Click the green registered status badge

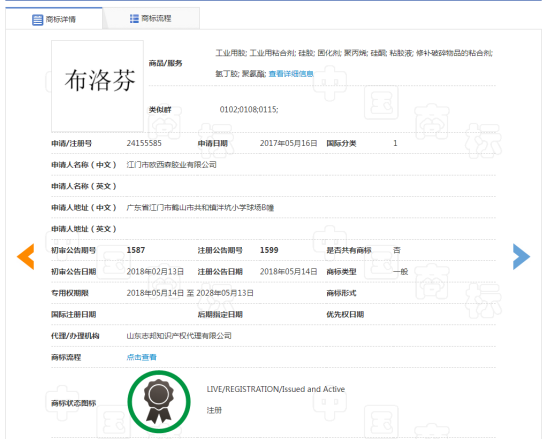click(x=159, y=402)
